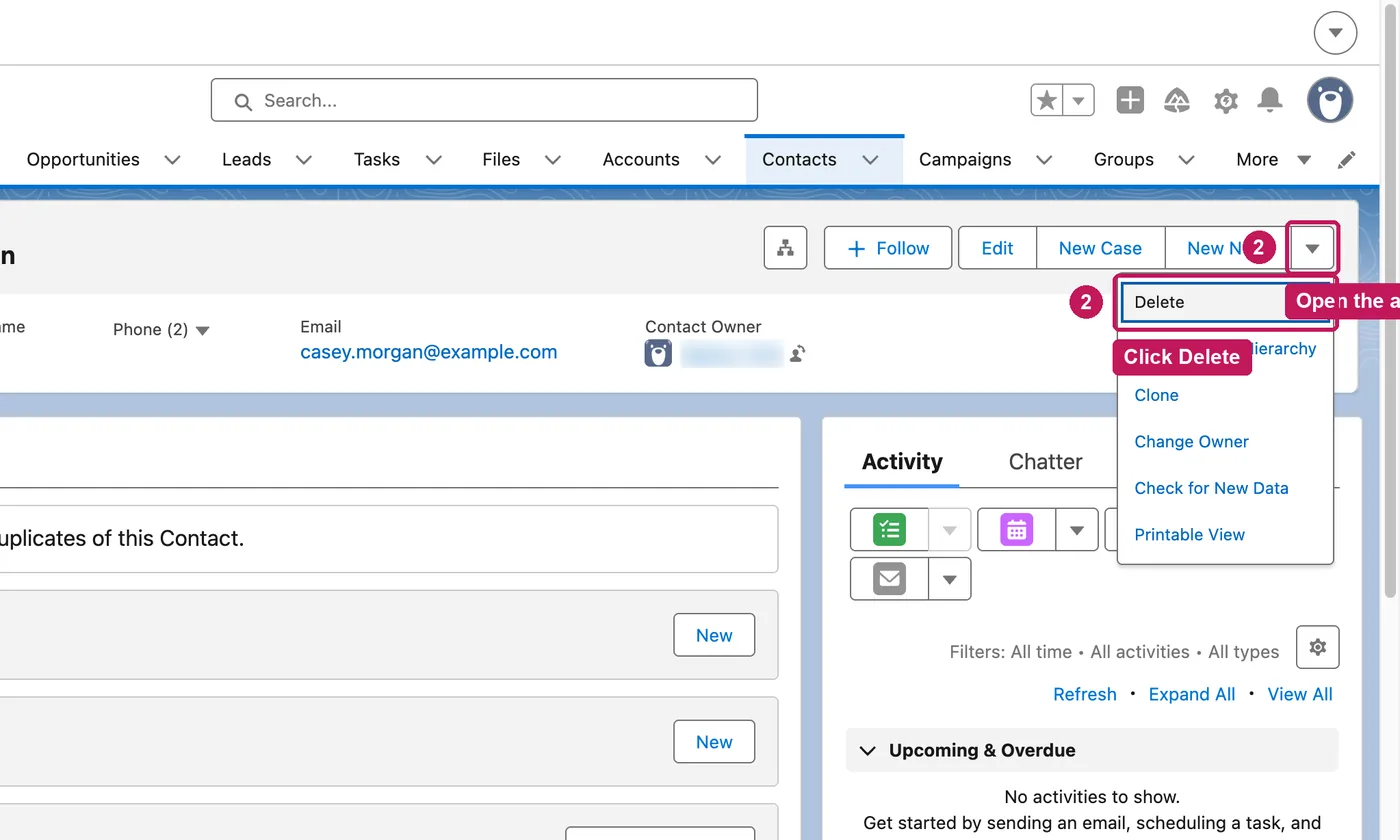This screenshot has width=1400, height=840.
Task: Expand the Phone (2) dropdown
Action: [202, 330]
